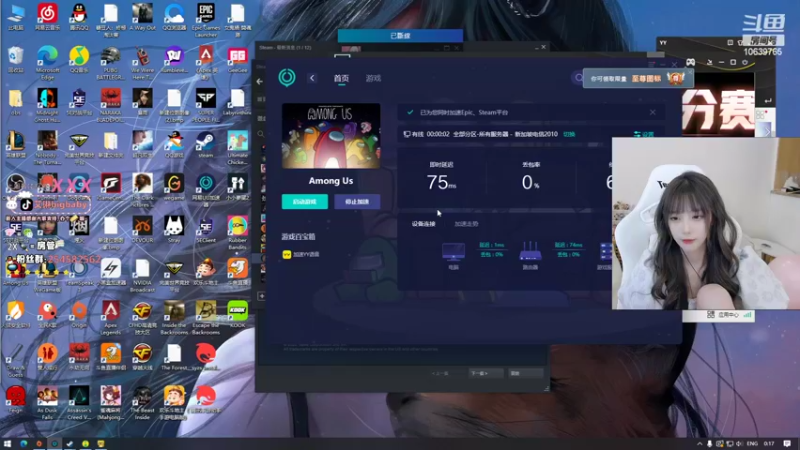
Task: Open the Rubber Bandits desktop shortcut
Action: (x=237, y=232)
